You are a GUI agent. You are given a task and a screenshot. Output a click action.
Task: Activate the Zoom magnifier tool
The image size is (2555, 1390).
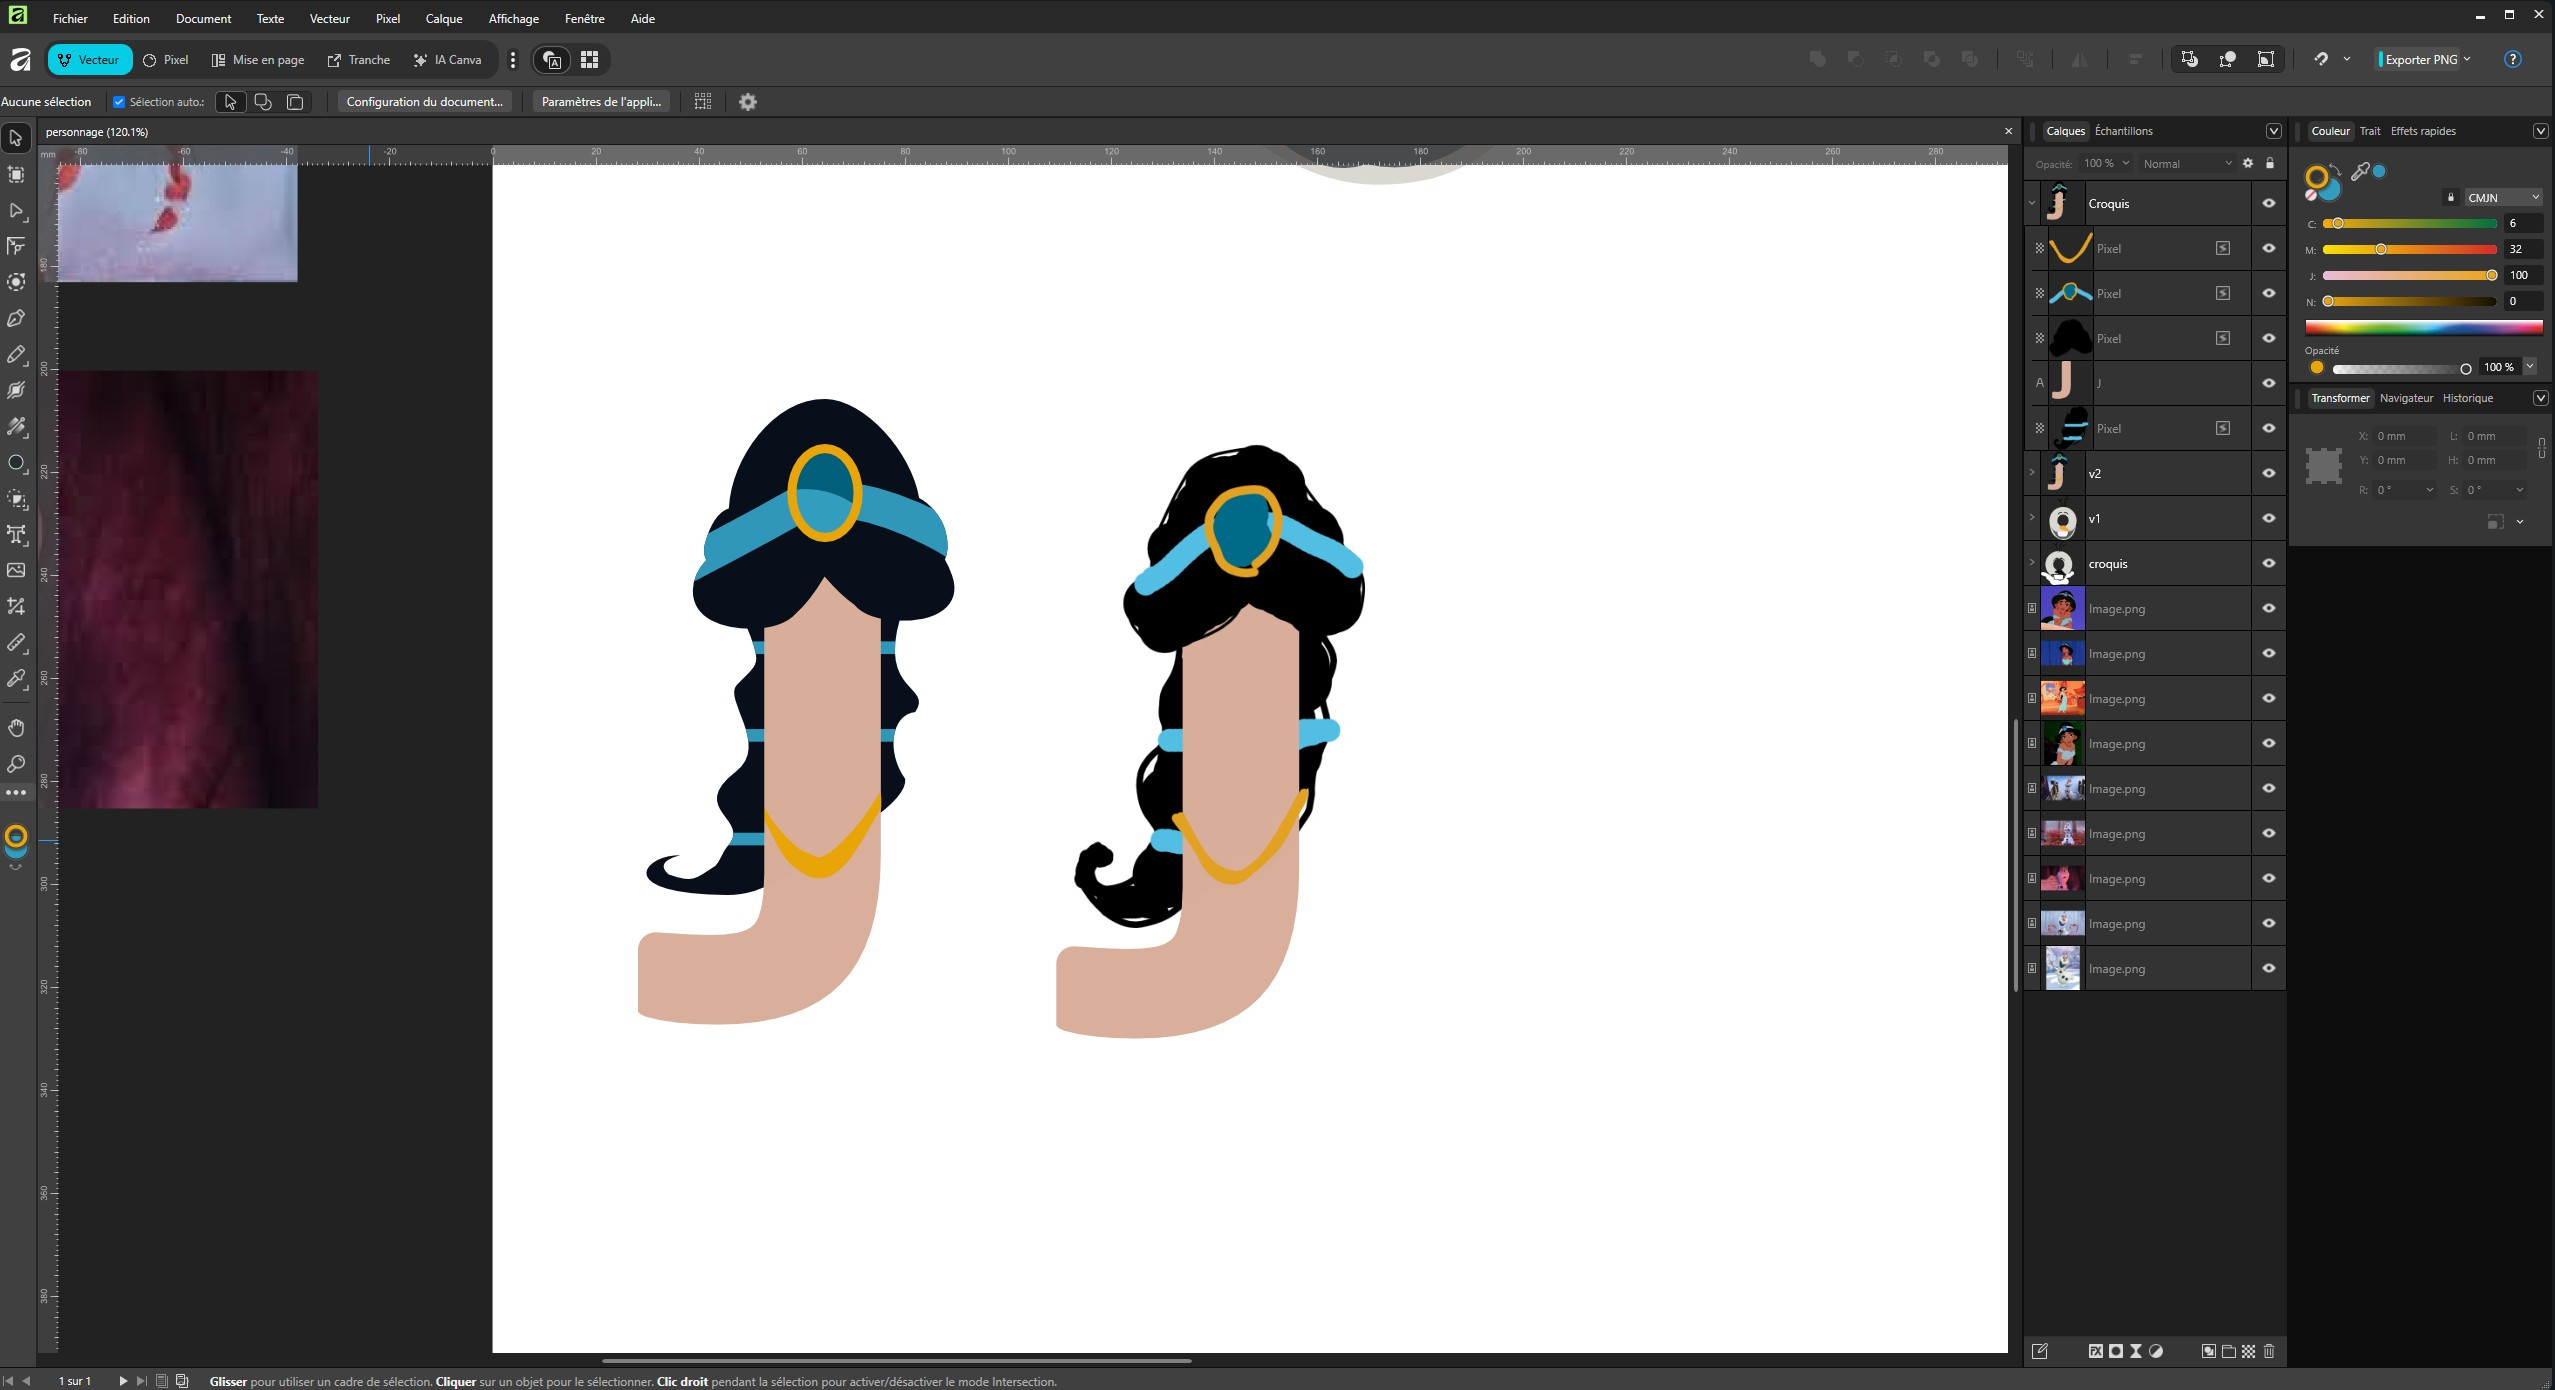click(x=16, y=764)
